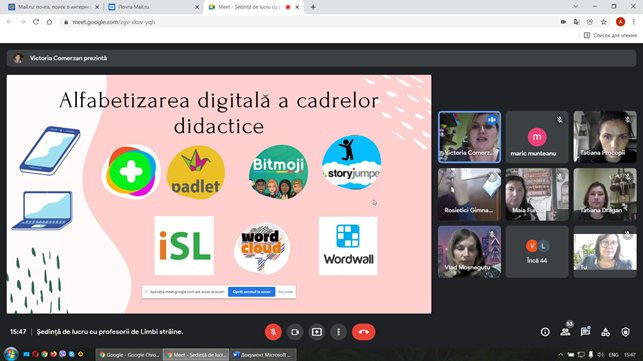The image size is (643, 361).
Task: Open meeting details info icon
Action: tap(545, 332)
